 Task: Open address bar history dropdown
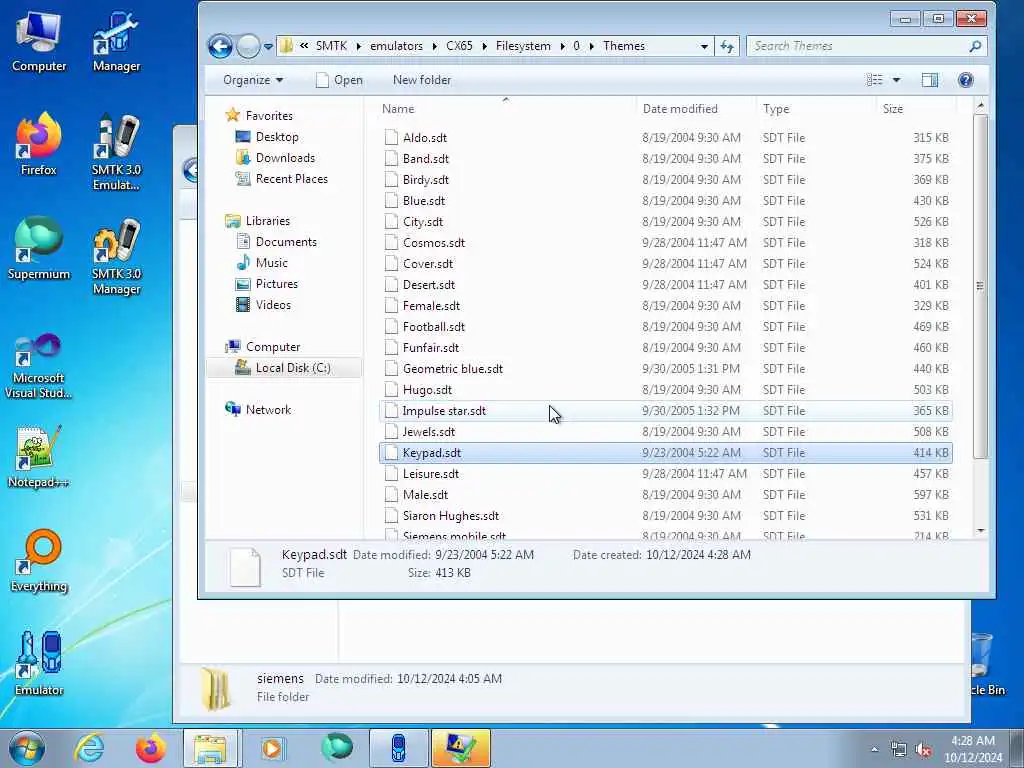tap(703, 46)
